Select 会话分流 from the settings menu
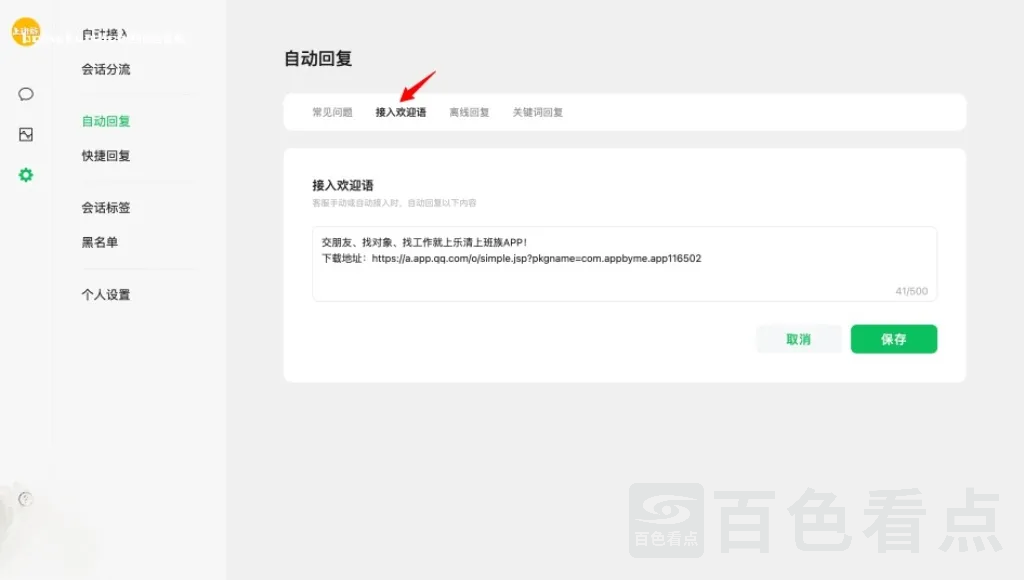Screen dimensions: 1024x580 (x=105, y=69)
